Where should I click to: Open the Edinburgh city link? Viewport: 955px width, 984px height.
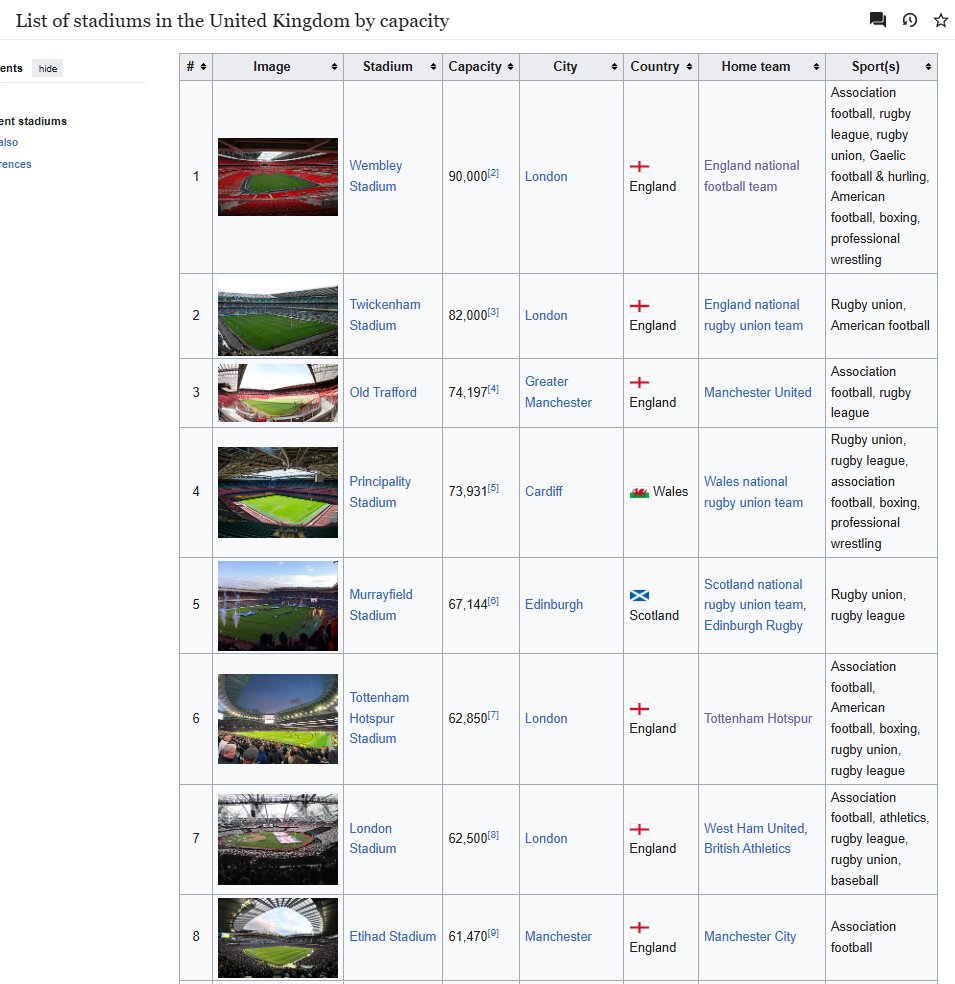(x=553, y=604)
